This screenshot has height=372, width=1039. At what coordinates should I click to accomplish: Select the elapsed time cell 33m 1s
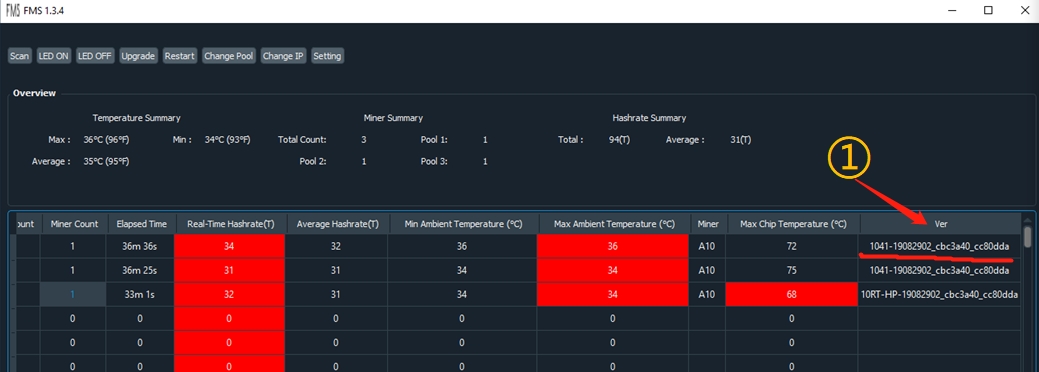coord(141,294)
